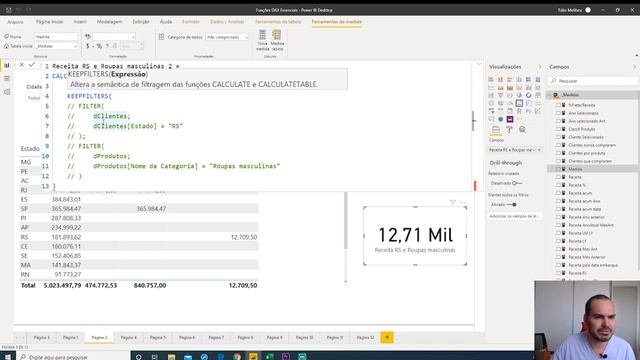Click Adicionar os campos de drill-through

click(515, 216)
